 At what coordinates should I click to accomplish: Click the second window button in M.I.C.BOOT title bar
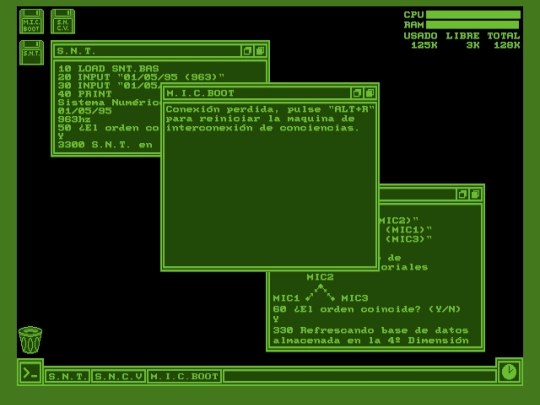(370, 93)
